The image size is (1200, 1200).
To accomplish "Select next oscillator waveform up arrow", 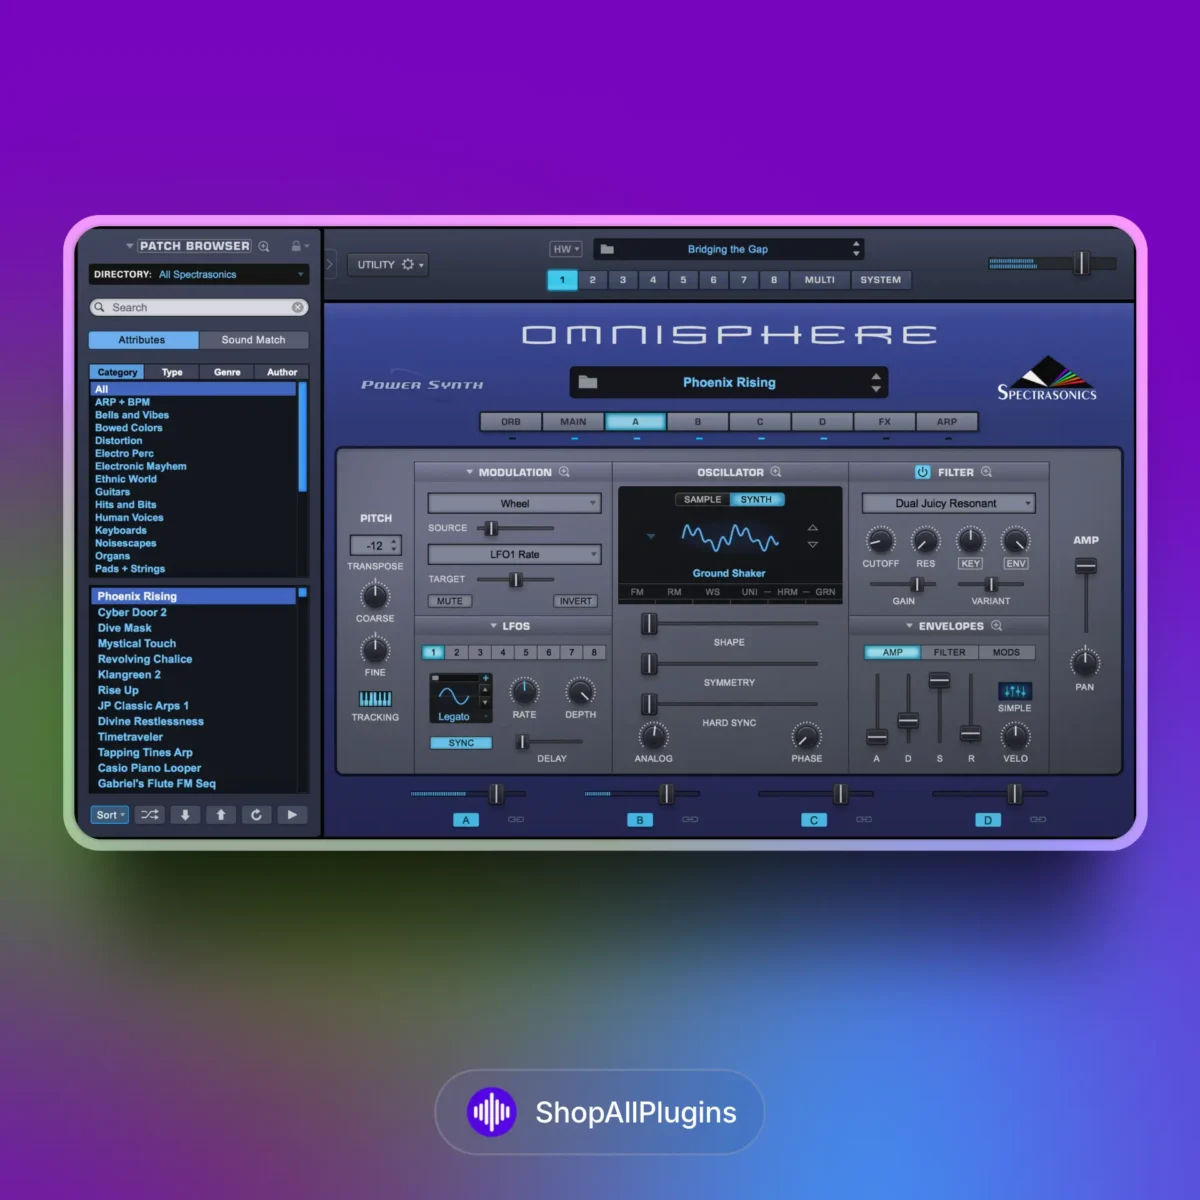I will (813, 528).
